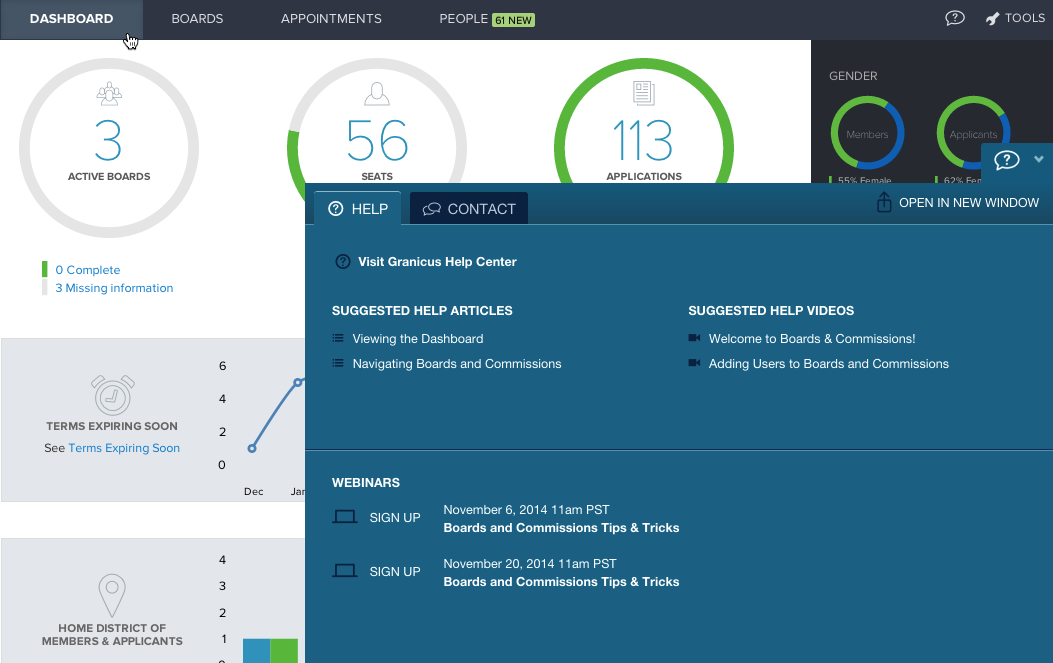This screenshot has height=663, width=1053.
Task: Click the 61 NEW badge
Action: coord(514,20)
